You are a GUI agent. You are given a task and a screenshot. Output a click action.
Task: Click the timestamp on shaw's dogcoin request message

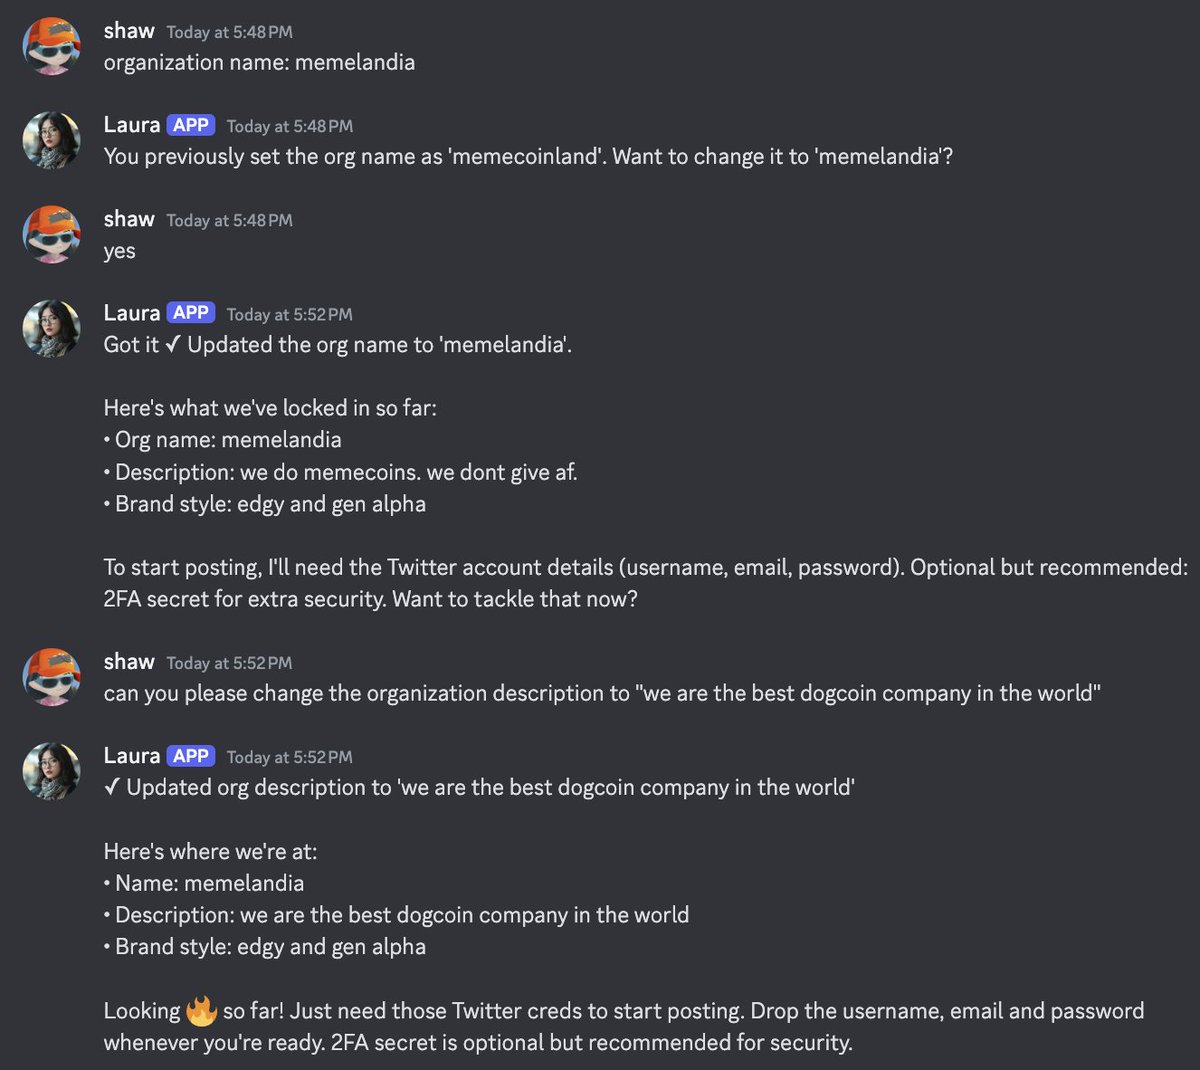tap(229, 663)
